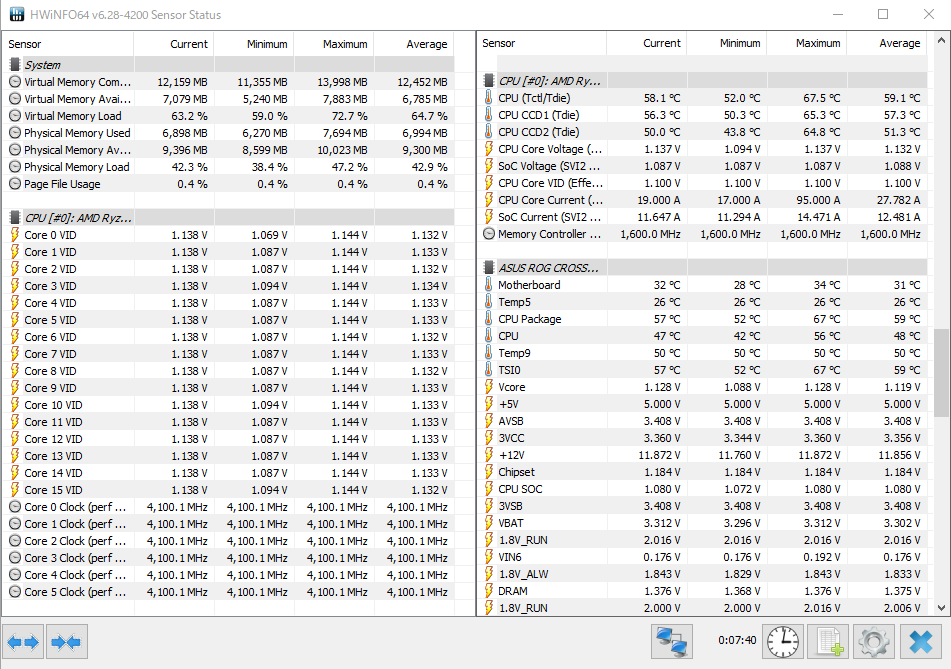Select the CPU Core Current row
The width and height of the screenshot is (951, 669).
705,200
